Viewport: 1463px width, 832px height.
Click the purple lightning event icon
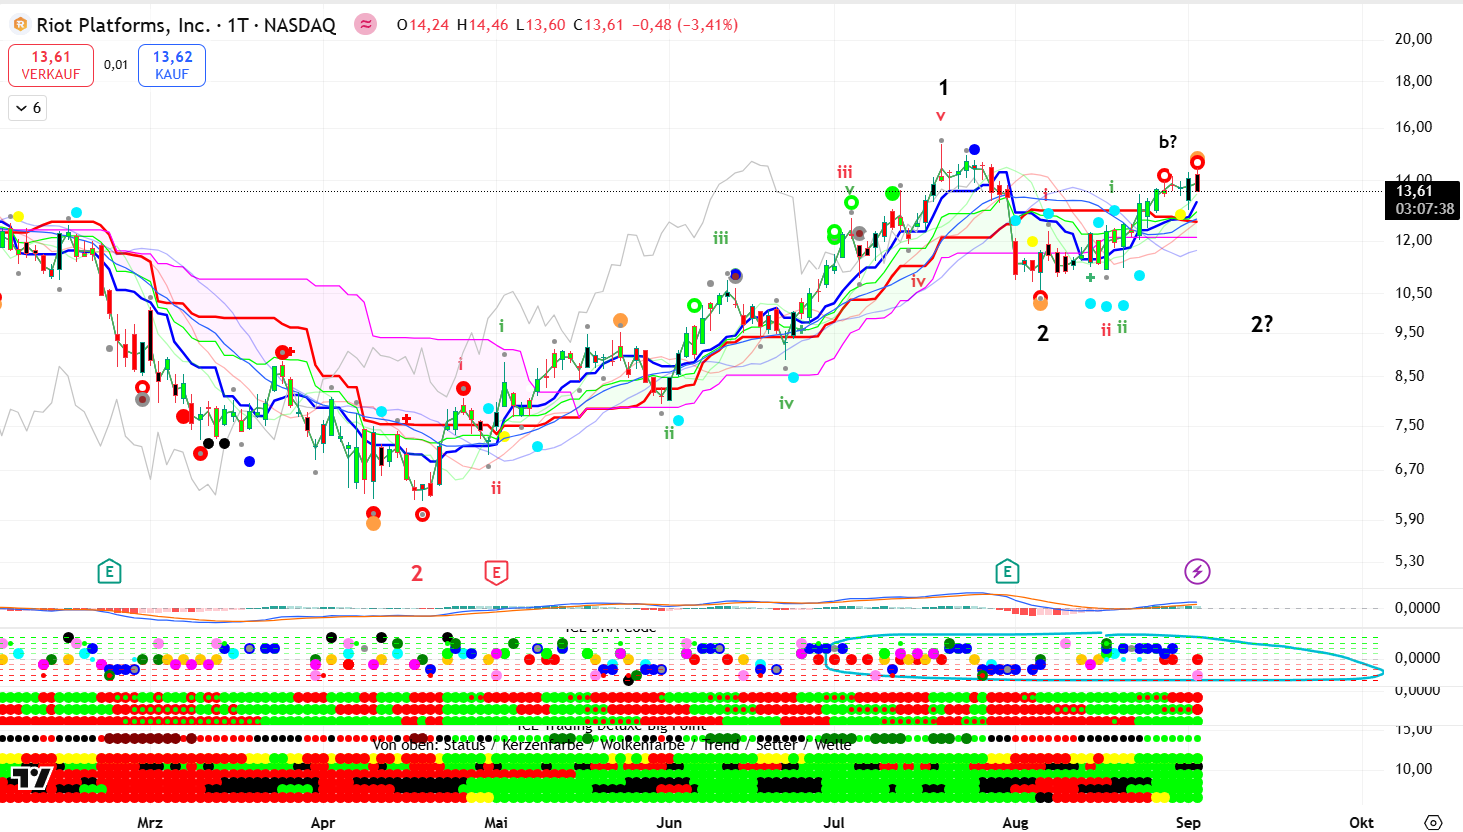[x=1197, y=572]
